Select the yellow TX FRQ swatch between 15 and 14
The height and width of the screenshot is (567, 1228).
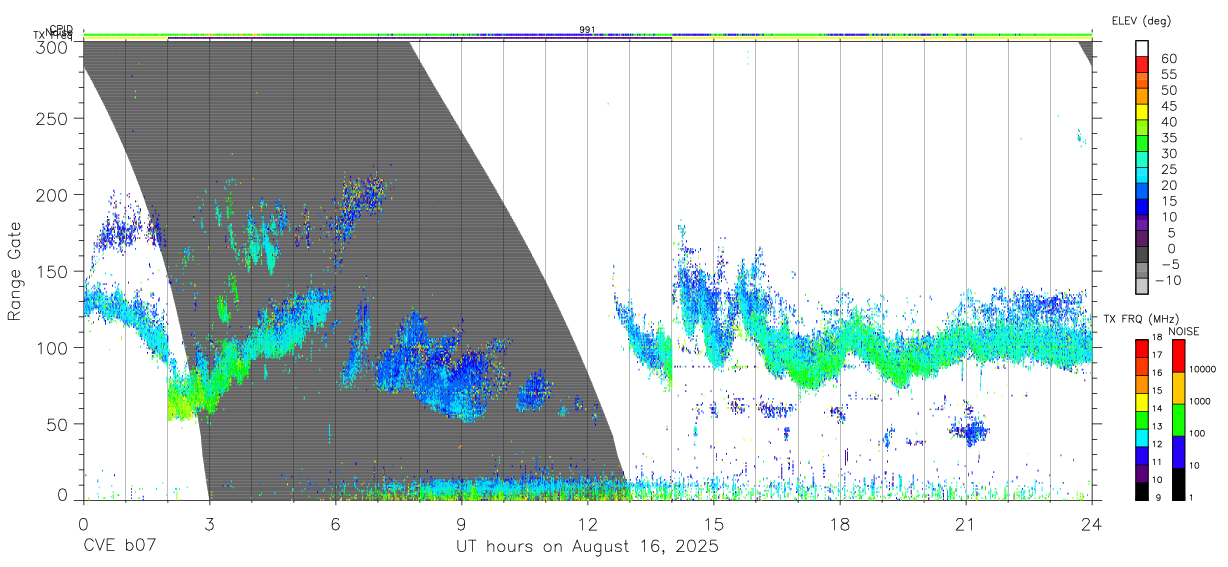(1142, 401)
